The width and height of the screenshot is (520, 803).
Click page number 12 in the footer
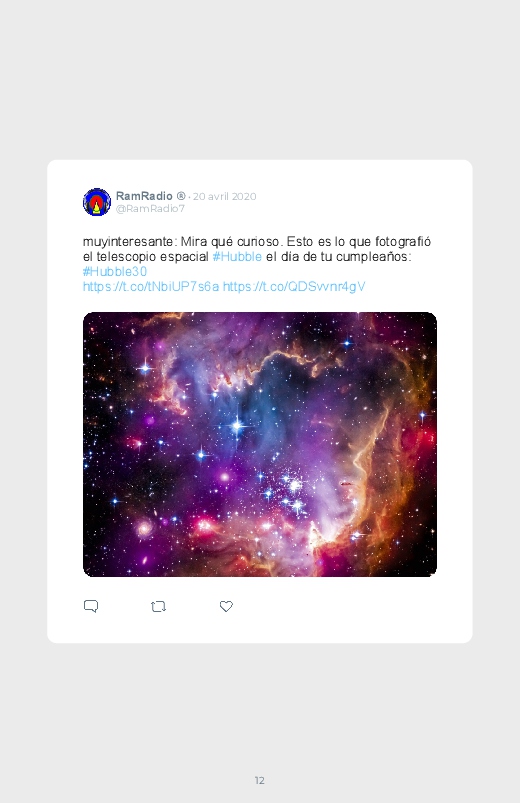pos(260,780)
